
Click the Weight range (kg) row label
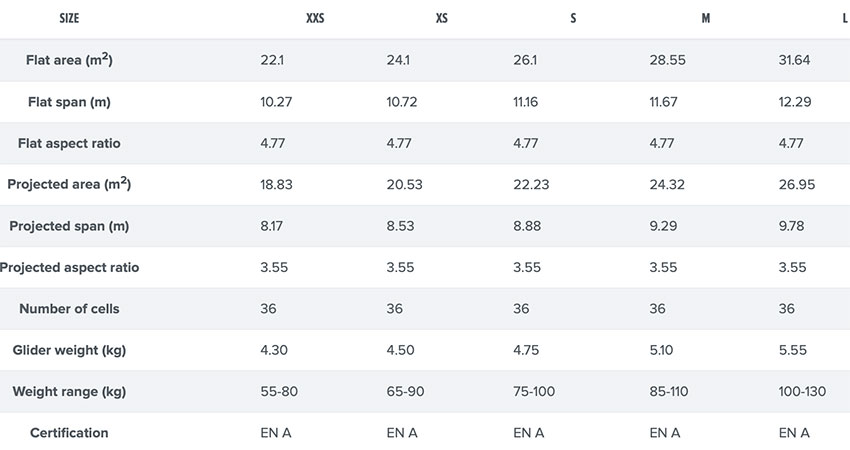(x=69, y=391)
